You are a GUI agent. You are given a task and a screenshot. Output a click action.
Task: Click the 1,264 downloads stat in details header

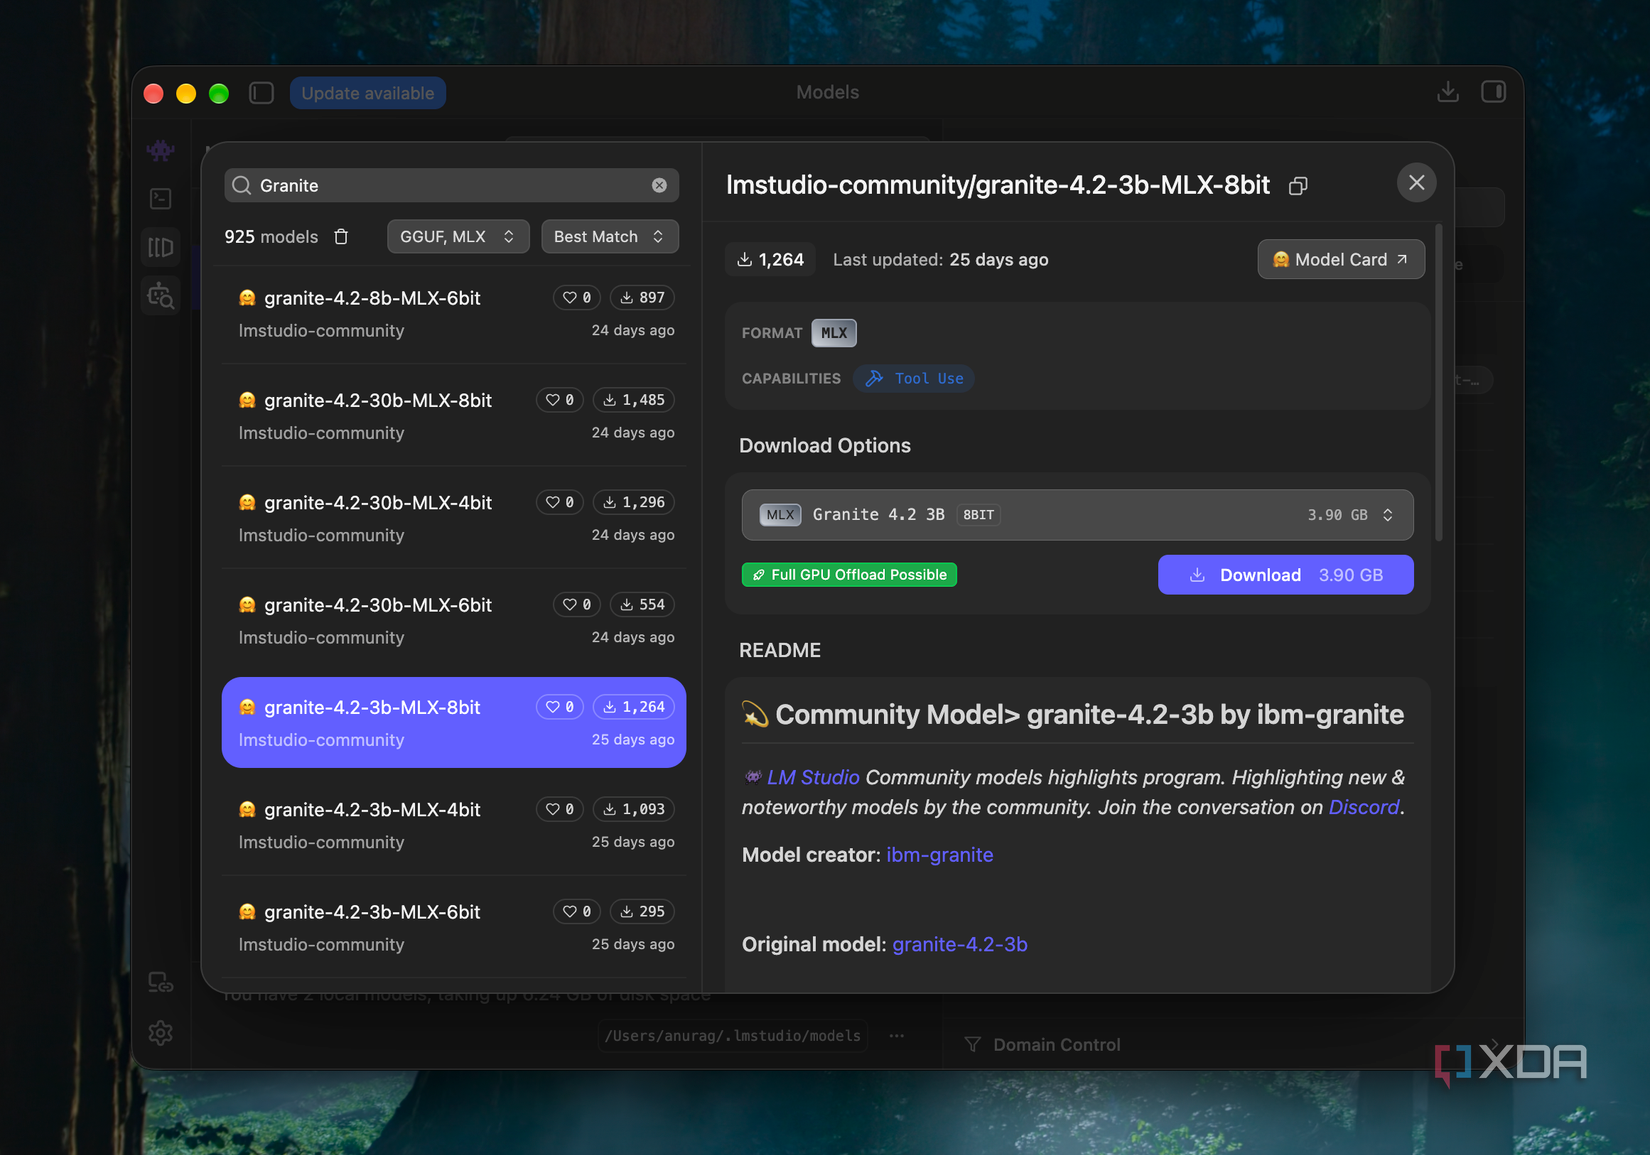click(771, 260)
